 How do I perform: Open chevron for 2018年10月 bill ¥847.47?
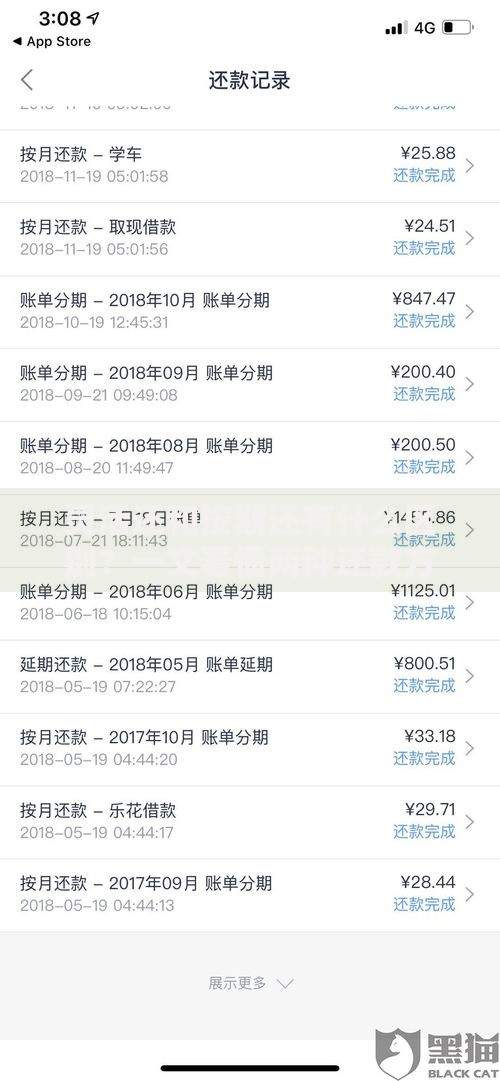click(x=470, y=311)
